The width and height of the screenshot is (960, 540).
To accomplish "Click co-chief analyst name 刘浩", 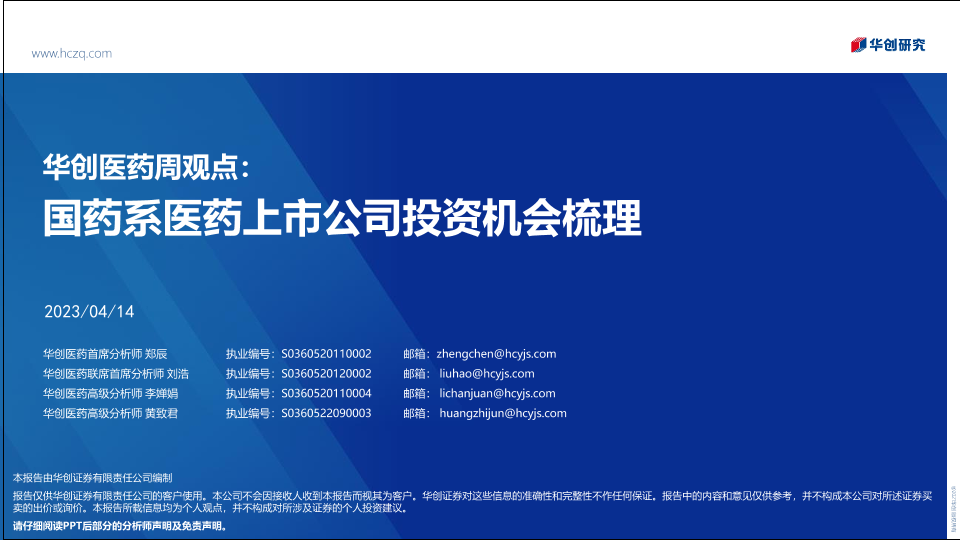I will pyautogui.click(x=177, y=374).
